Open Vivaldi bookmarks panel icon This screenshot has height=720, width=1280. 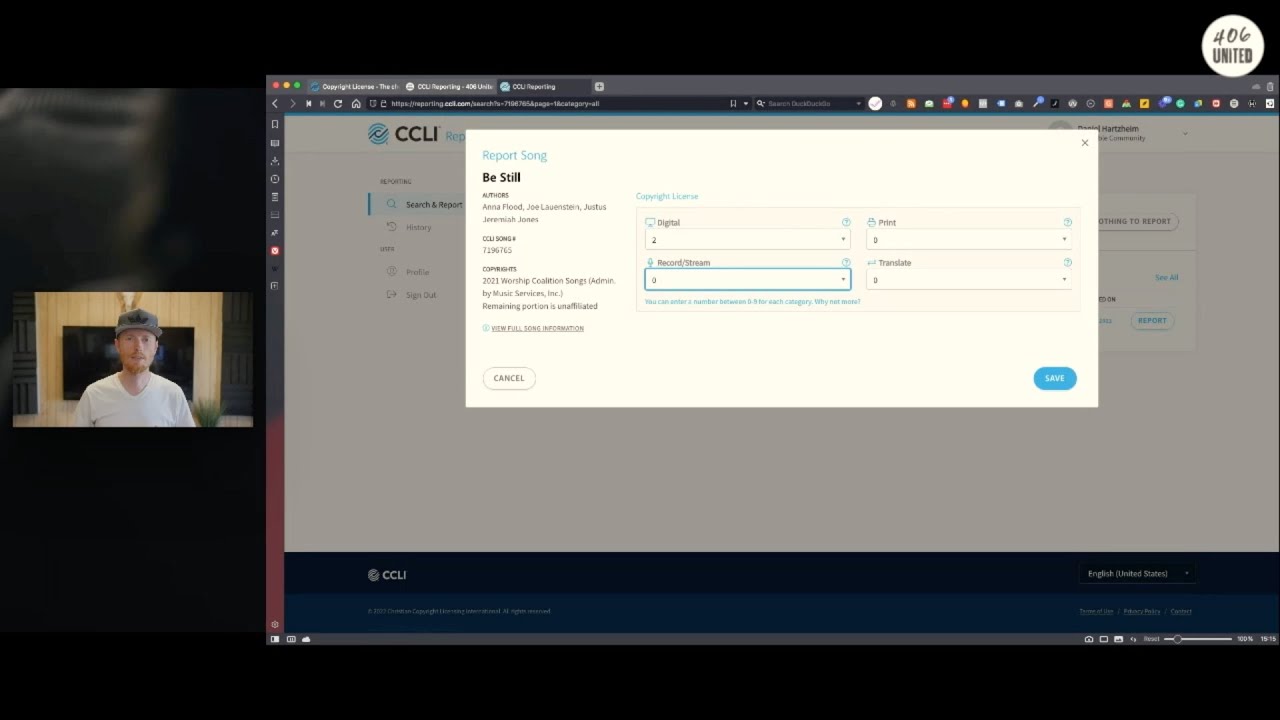coord(275,124)
